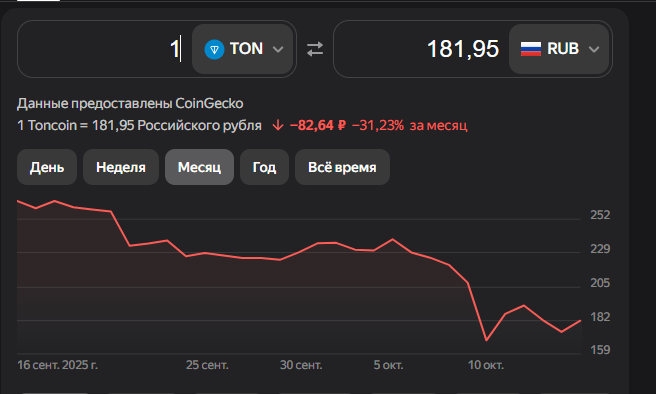656x394 pixels.
Task: Click the −82,64 ₽ change value
Action: [318, 125]
